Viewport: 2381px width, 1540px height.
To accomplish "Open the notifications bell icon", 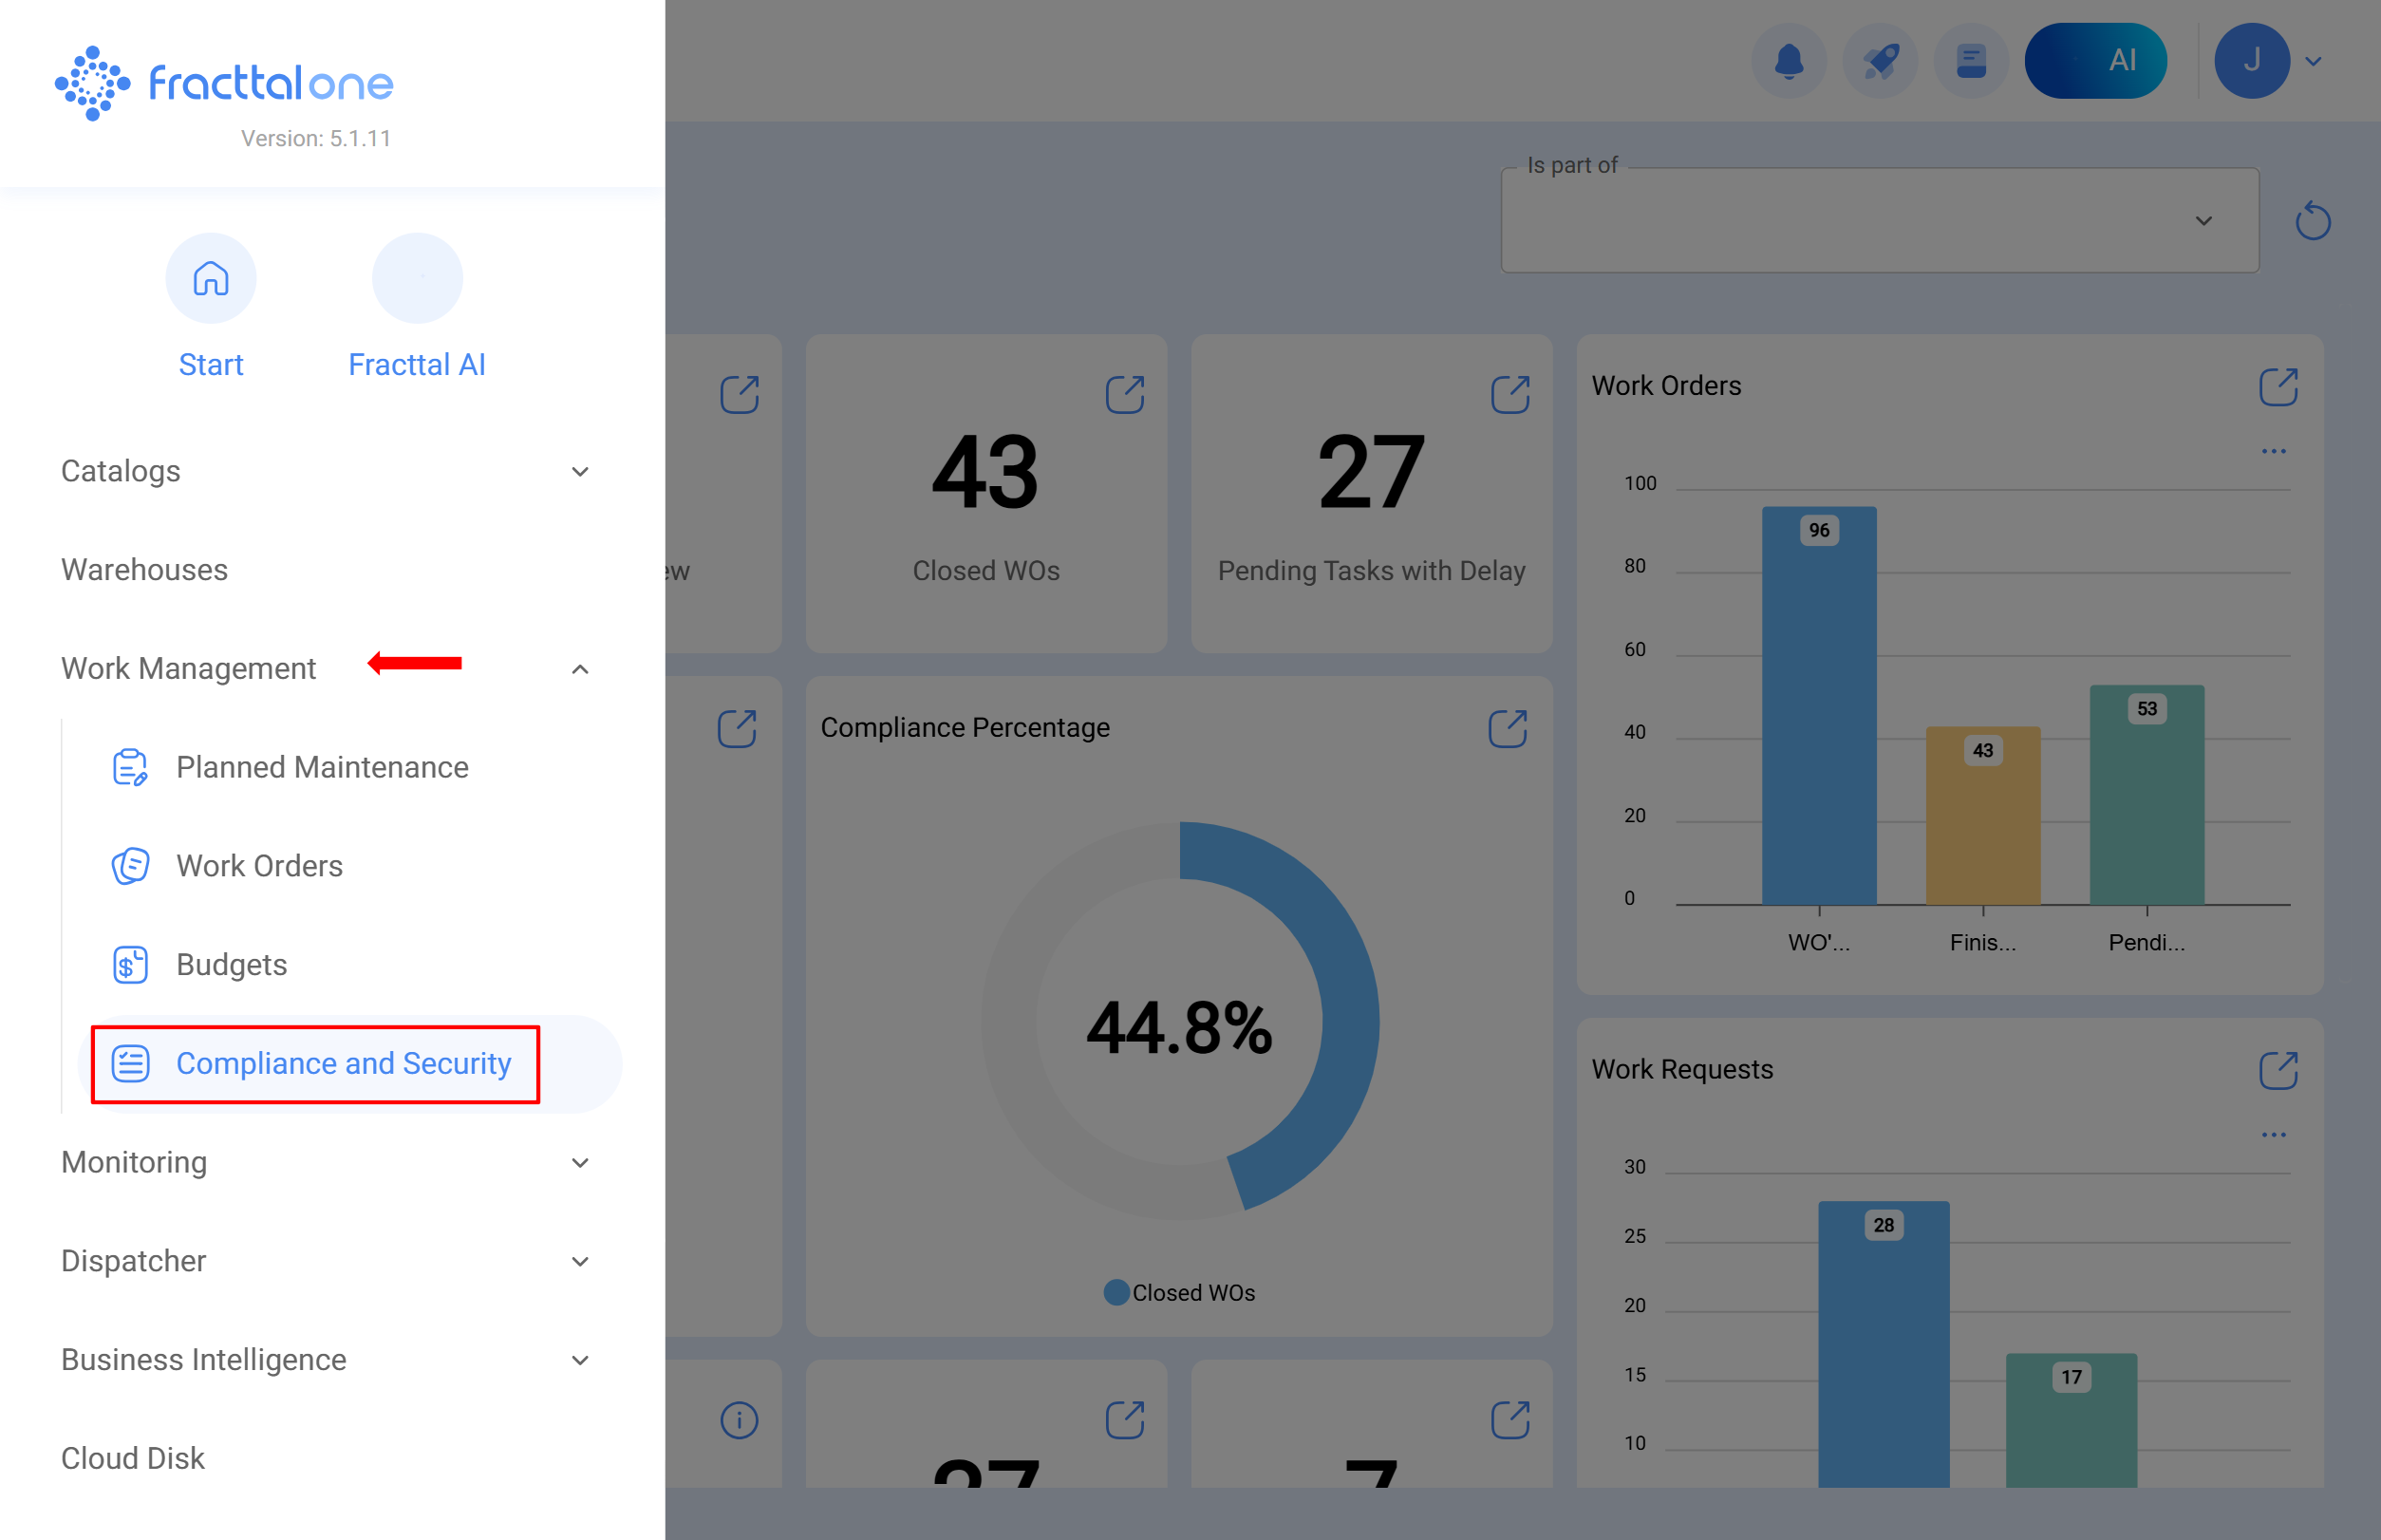I will point(1789,61).
